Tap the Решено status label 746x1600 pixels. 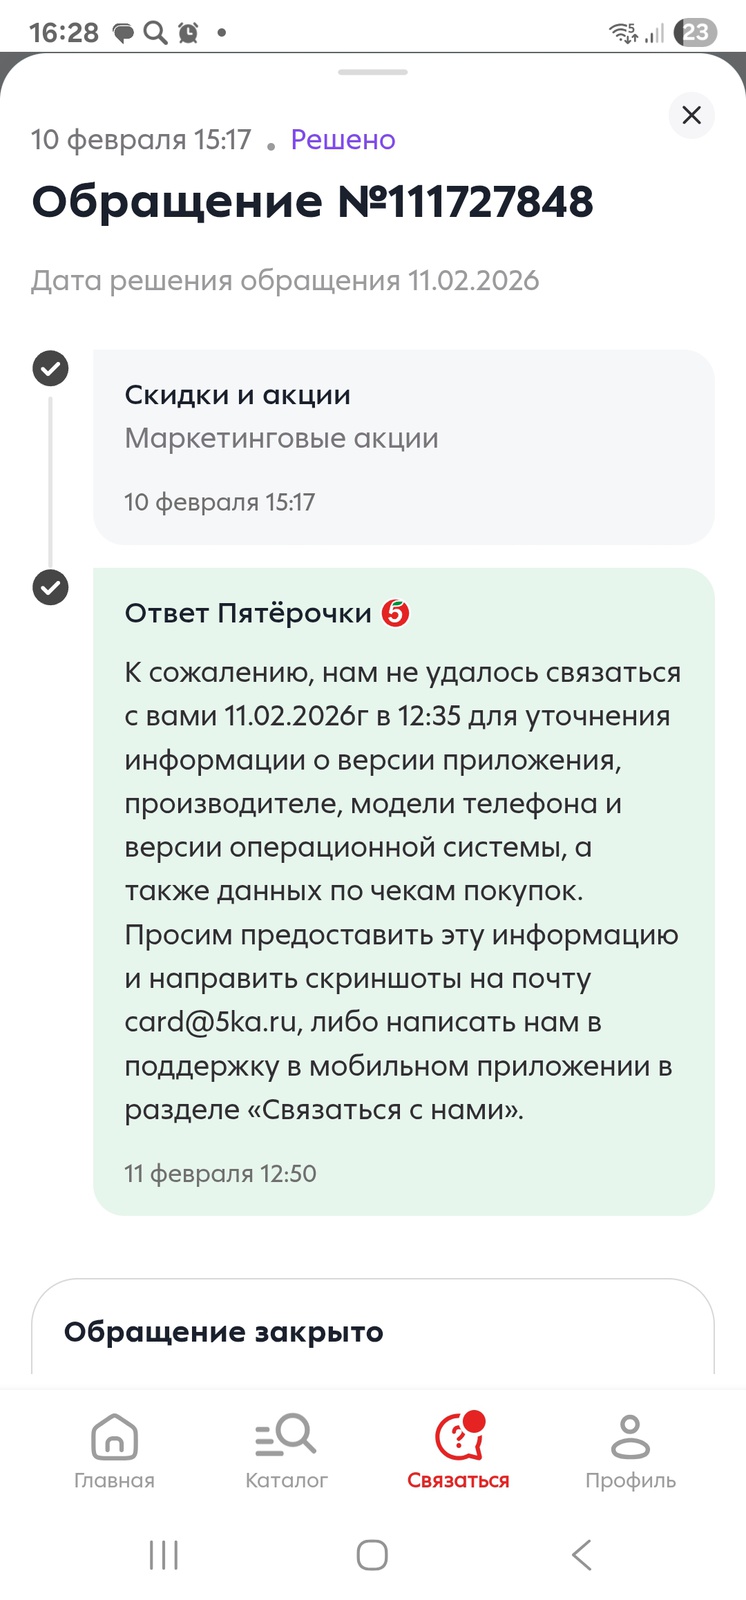(x=343, y=140)
